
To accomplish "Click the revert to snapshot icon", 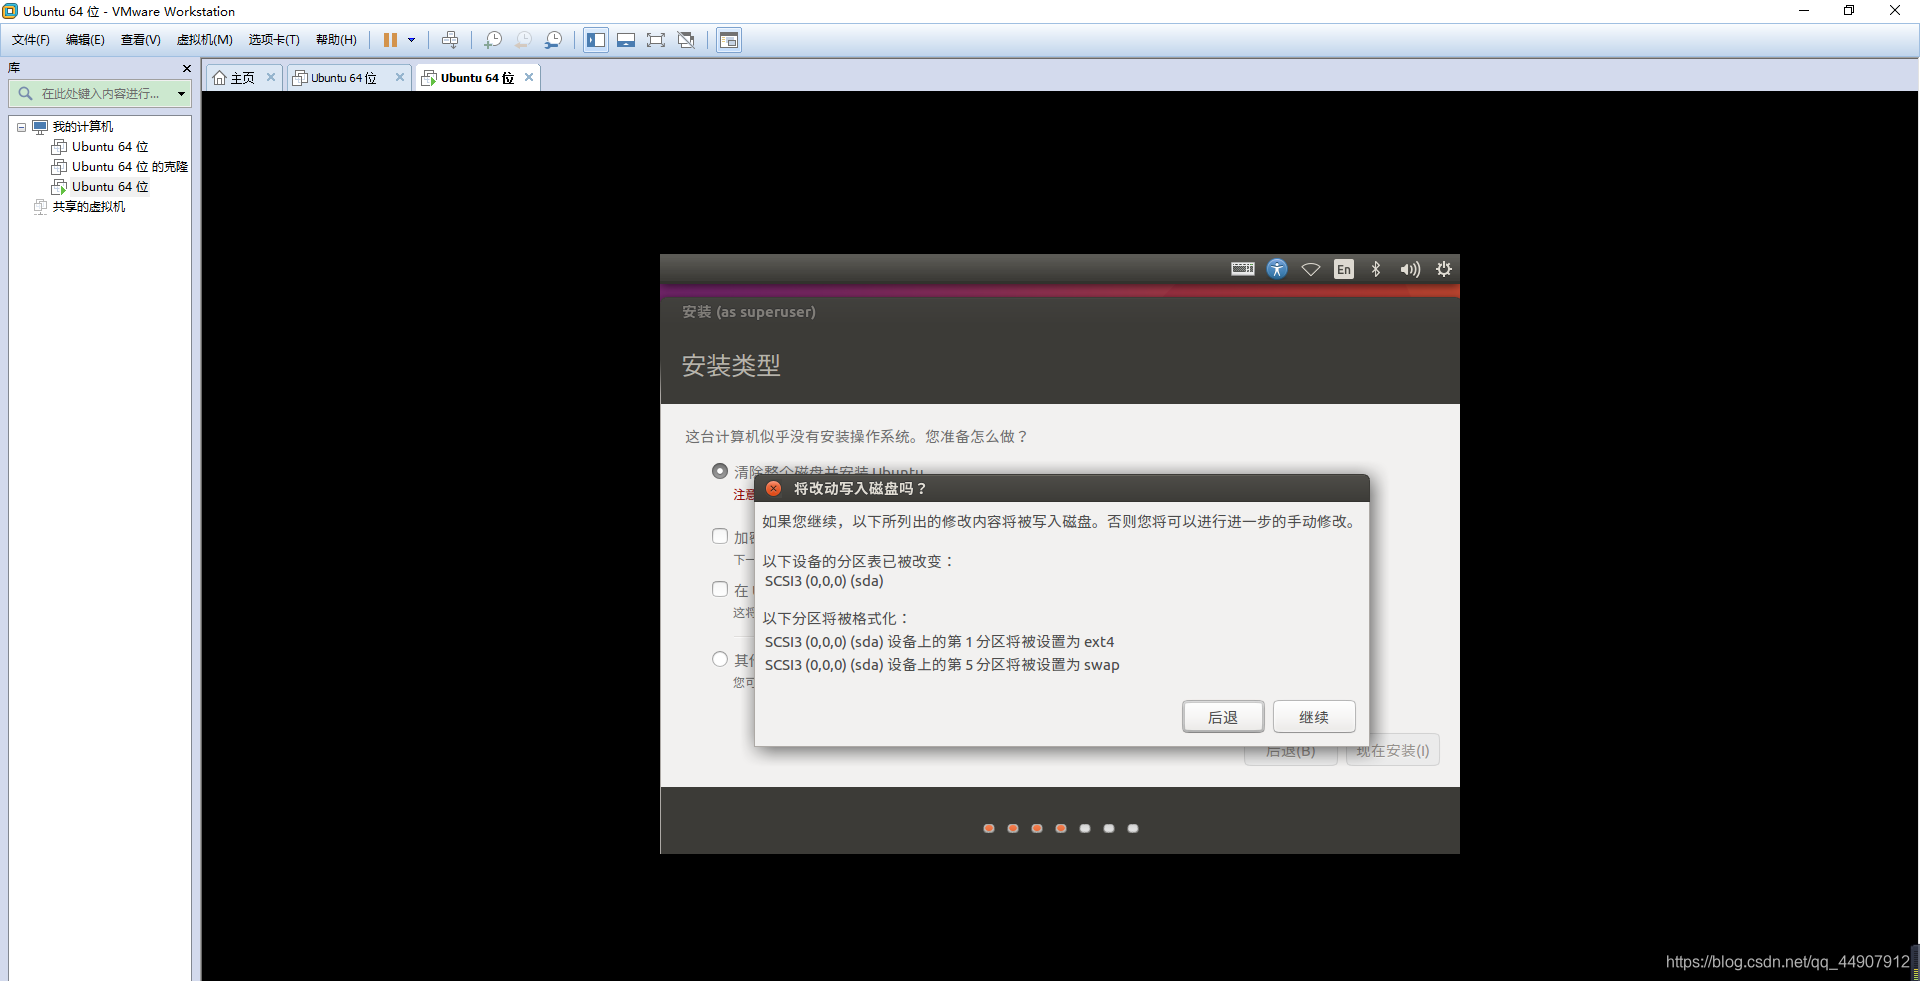I will (x=523, y=40).
